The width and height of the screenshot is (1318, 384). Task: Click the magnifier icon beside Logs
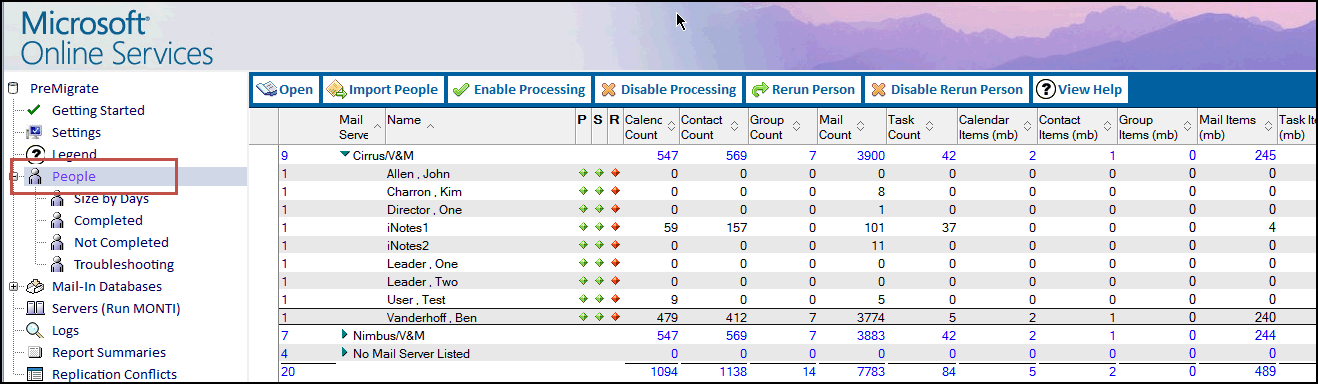coord(35,330)
